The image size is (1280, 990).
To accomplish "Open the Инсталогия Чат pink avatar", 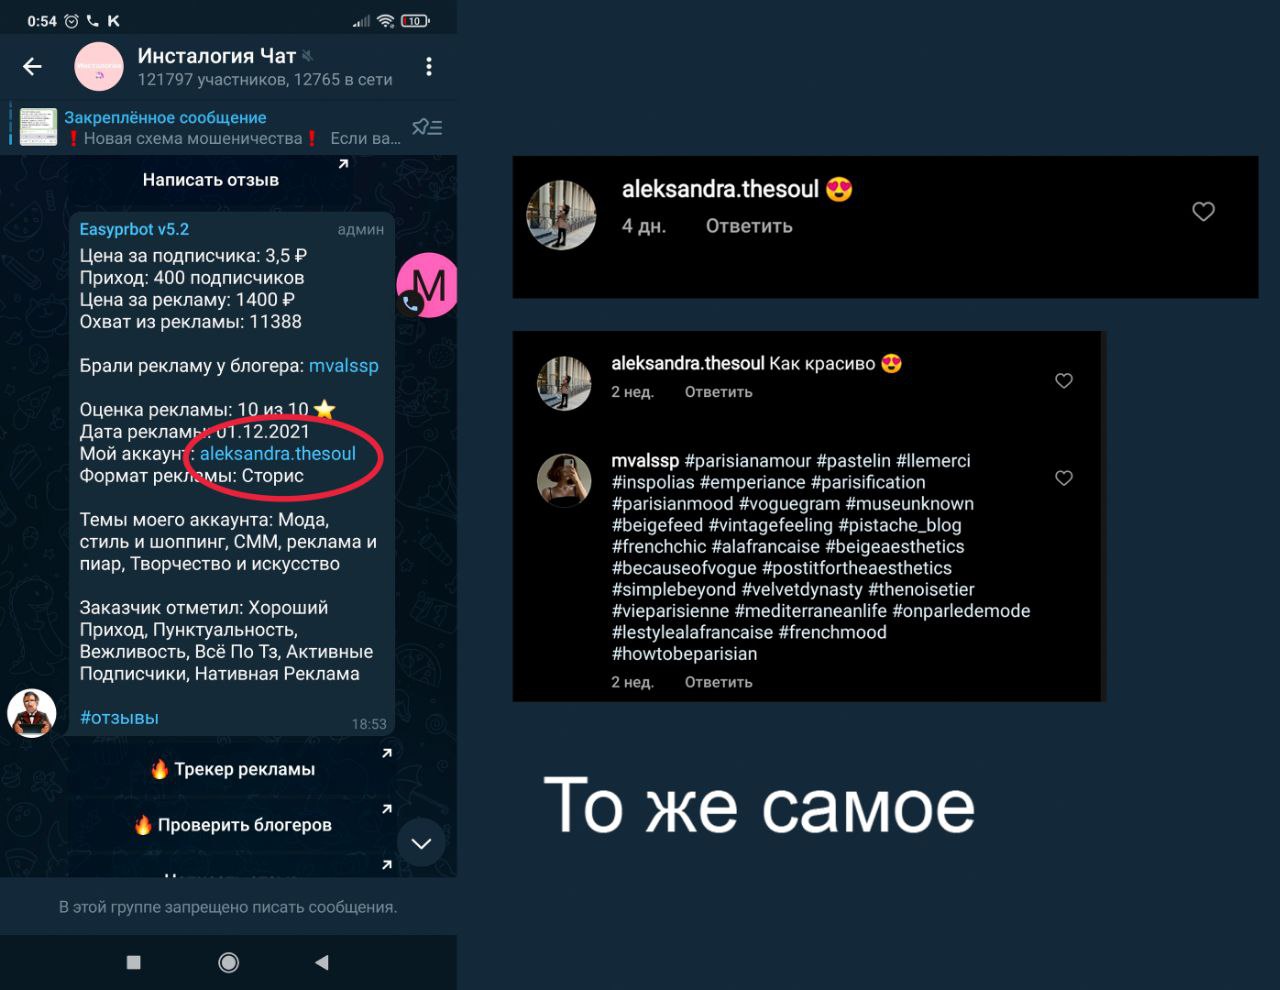I will [99, 67].
